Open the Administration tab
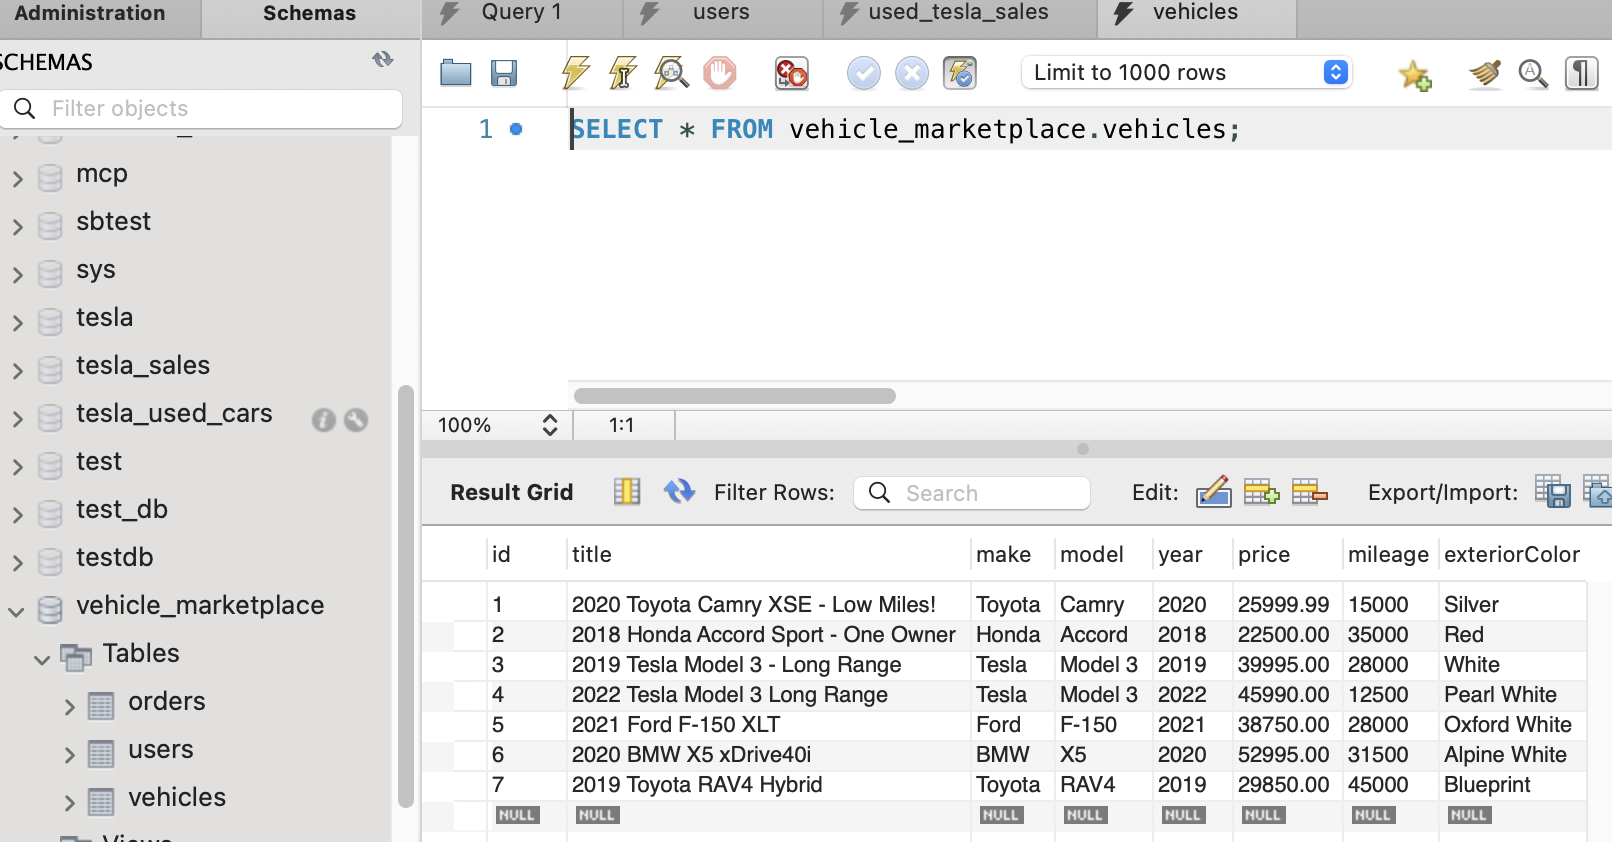This screenshot has height=842, width=1612. [x=90, y=13]
